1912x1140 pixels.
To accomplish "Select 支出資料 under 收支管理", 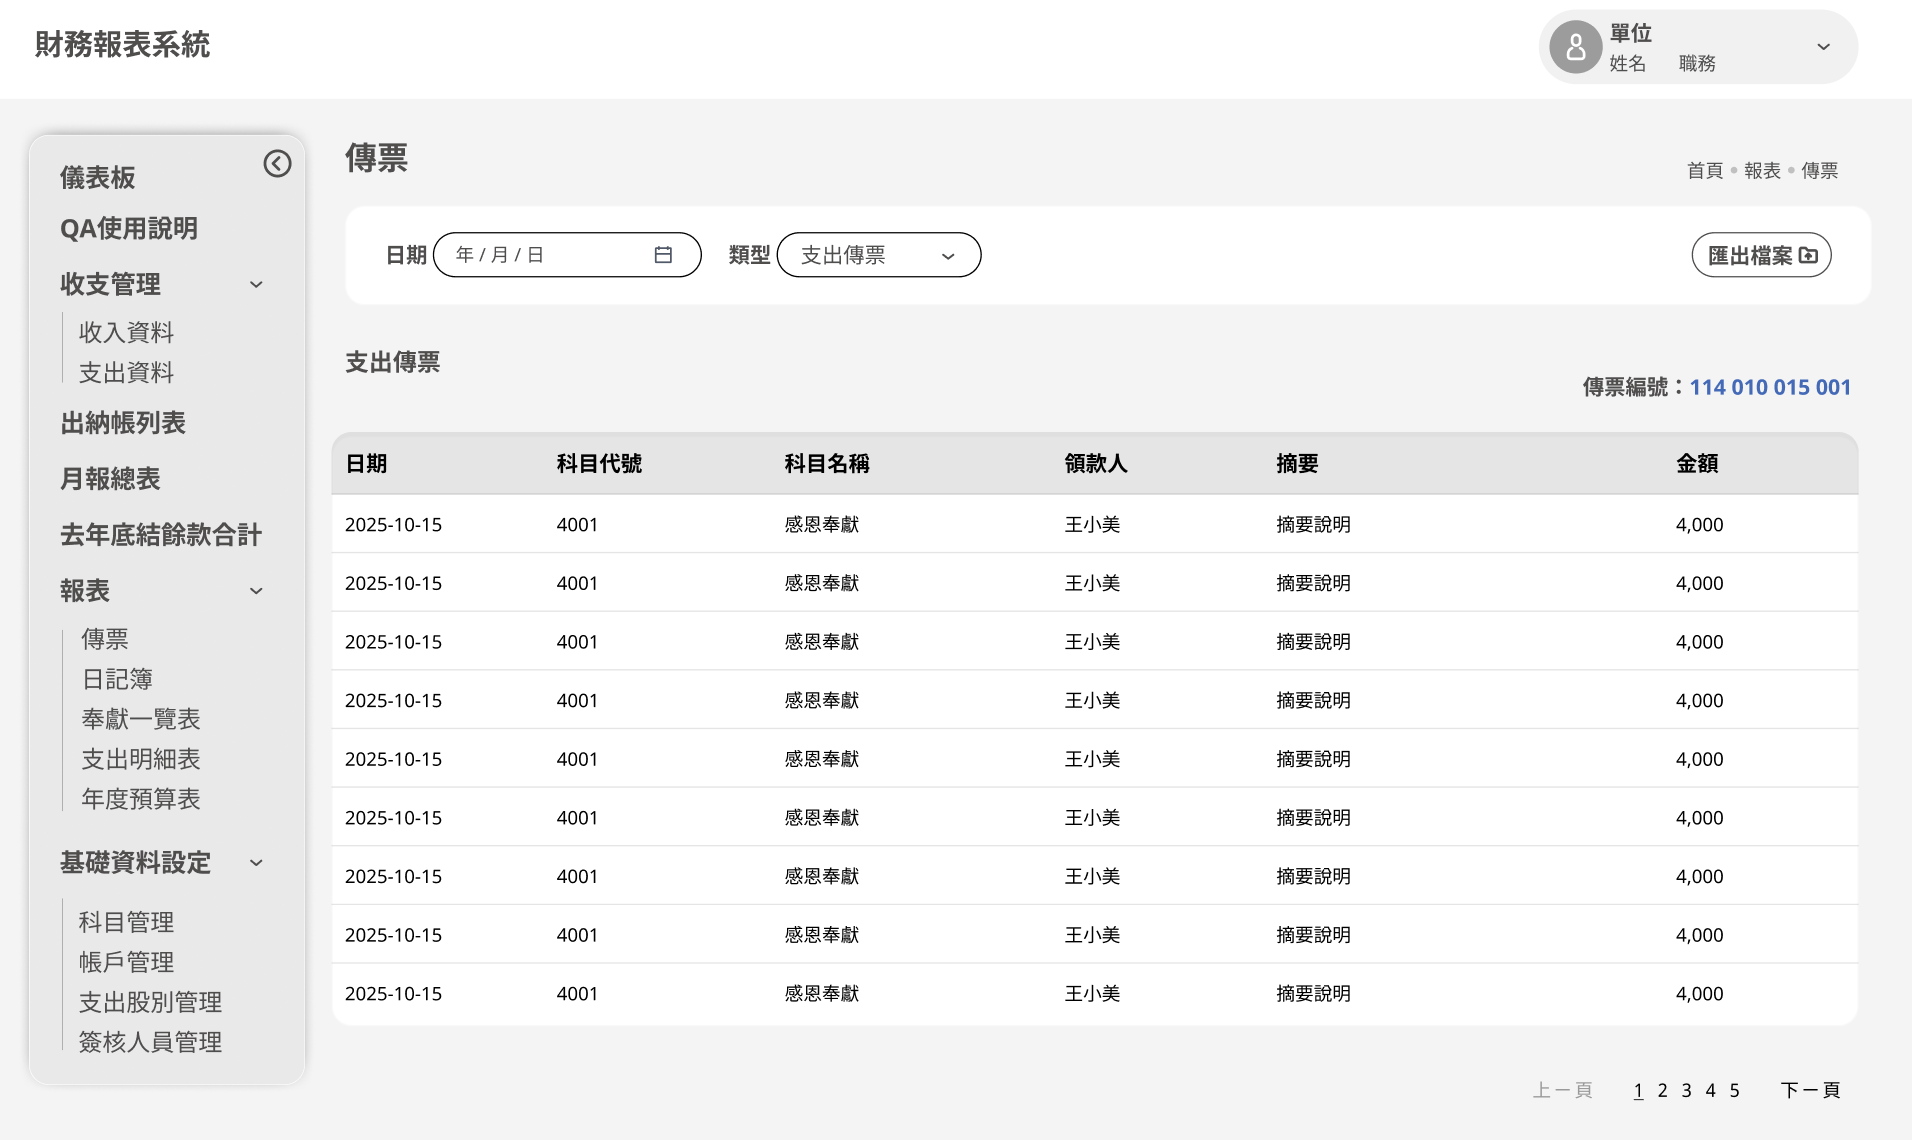I will point(126,373).
